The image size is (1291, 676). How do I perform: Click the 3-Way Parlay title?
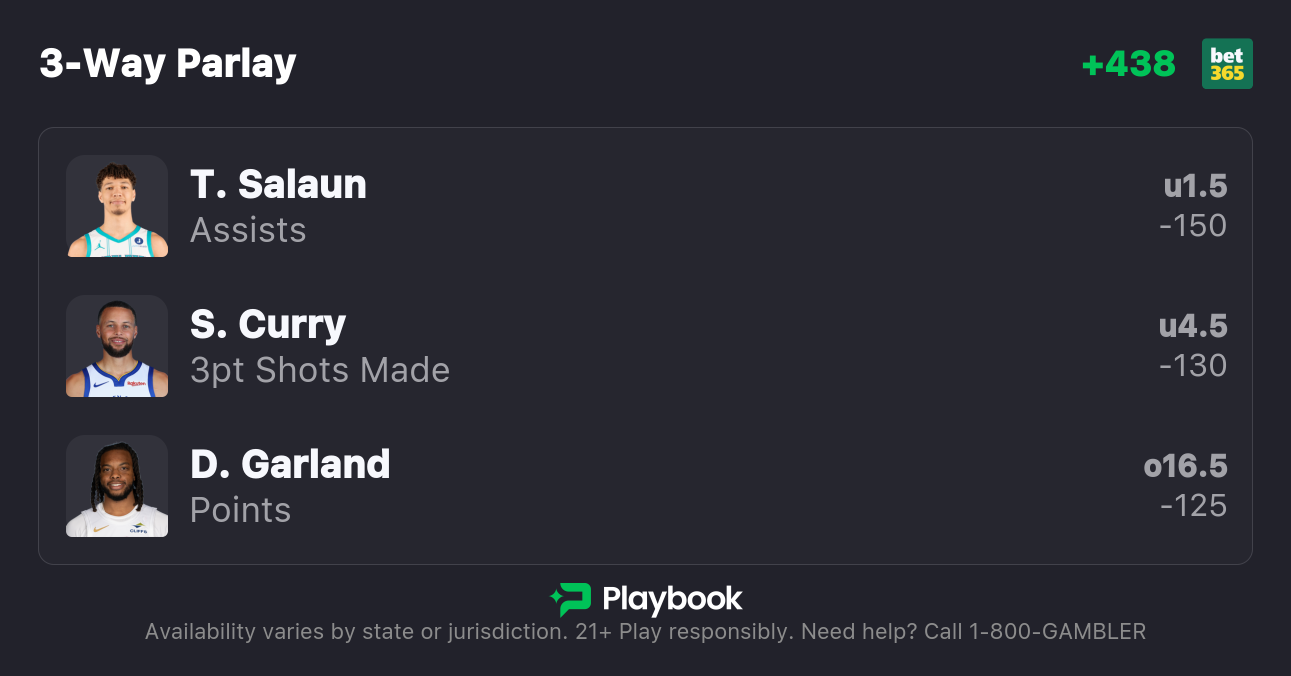[x=168, y=64]
